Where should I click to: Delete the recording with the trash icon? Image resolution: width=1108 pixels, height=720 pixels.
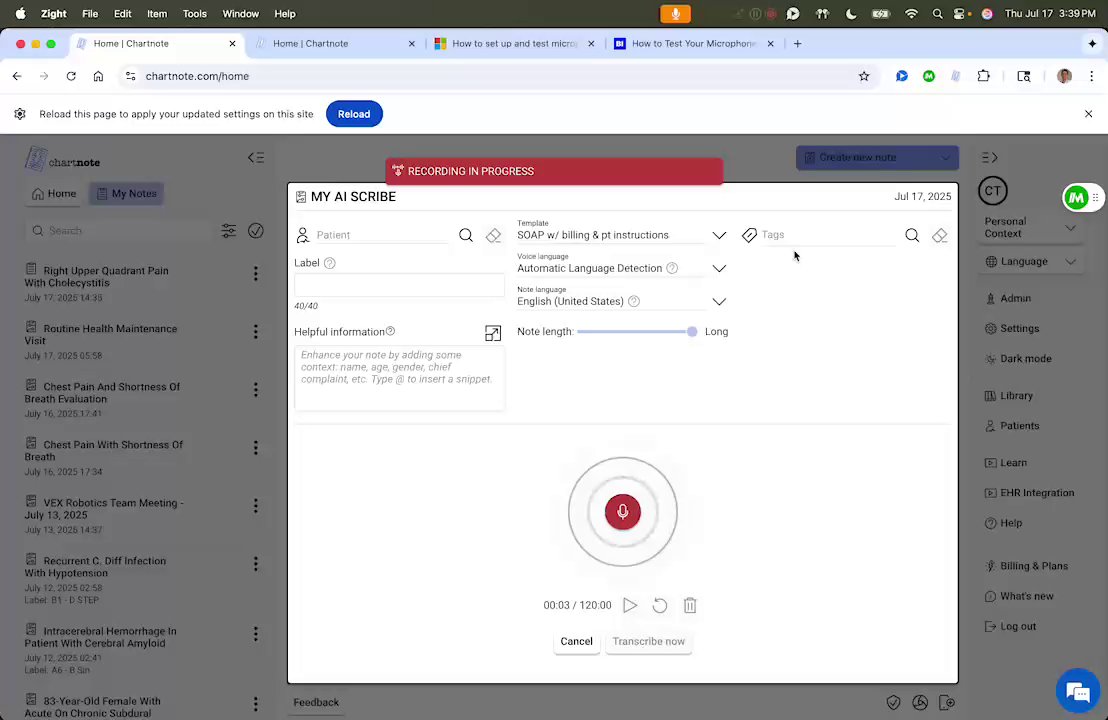tap(690, 605)
